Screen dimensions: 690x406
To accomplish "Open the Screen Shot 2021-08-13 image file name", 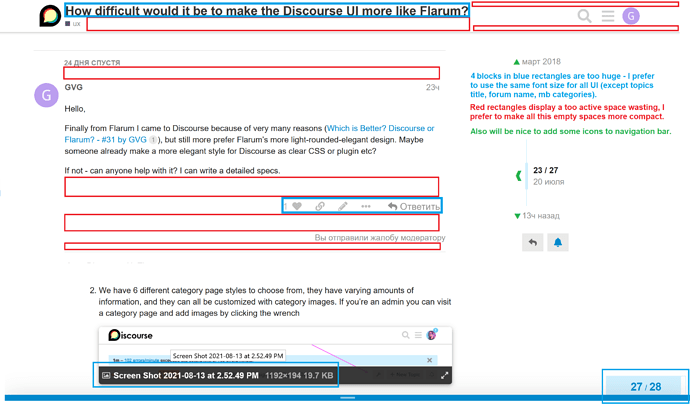I will 186,375.
